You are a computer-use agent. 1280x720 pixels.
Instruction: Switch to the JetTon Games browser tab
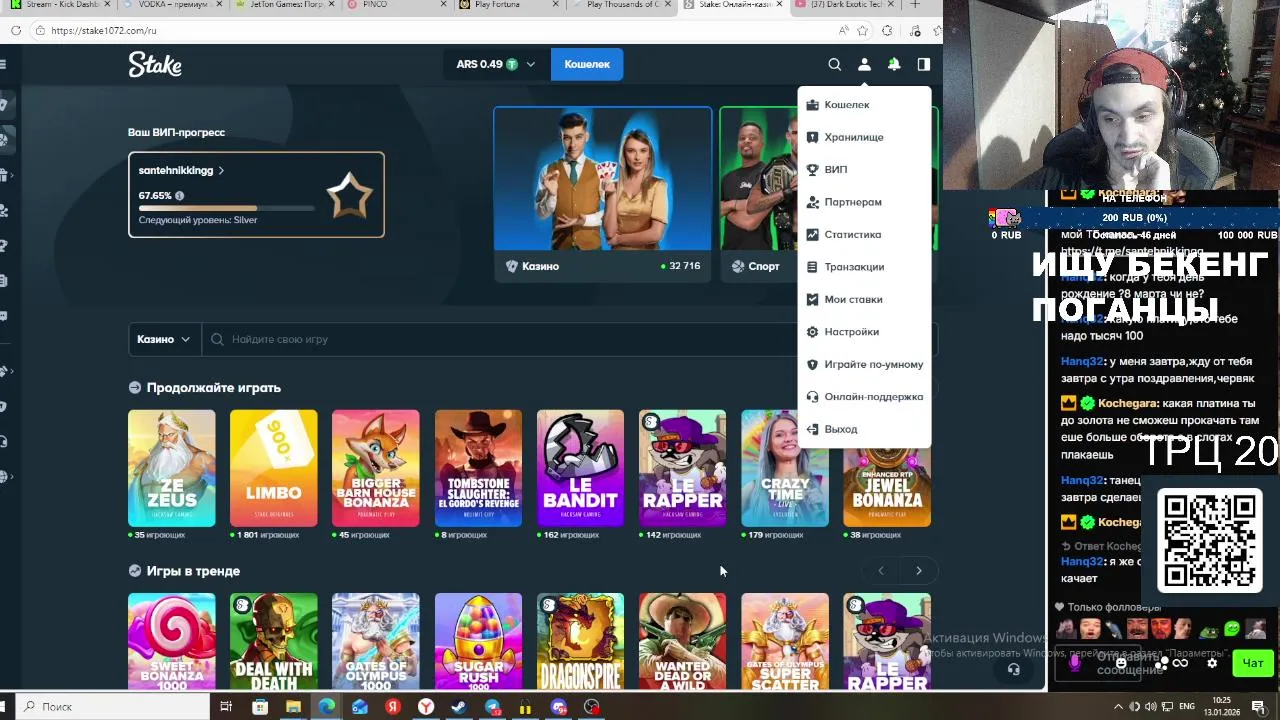pyautogui.click(x=284, y=5)
